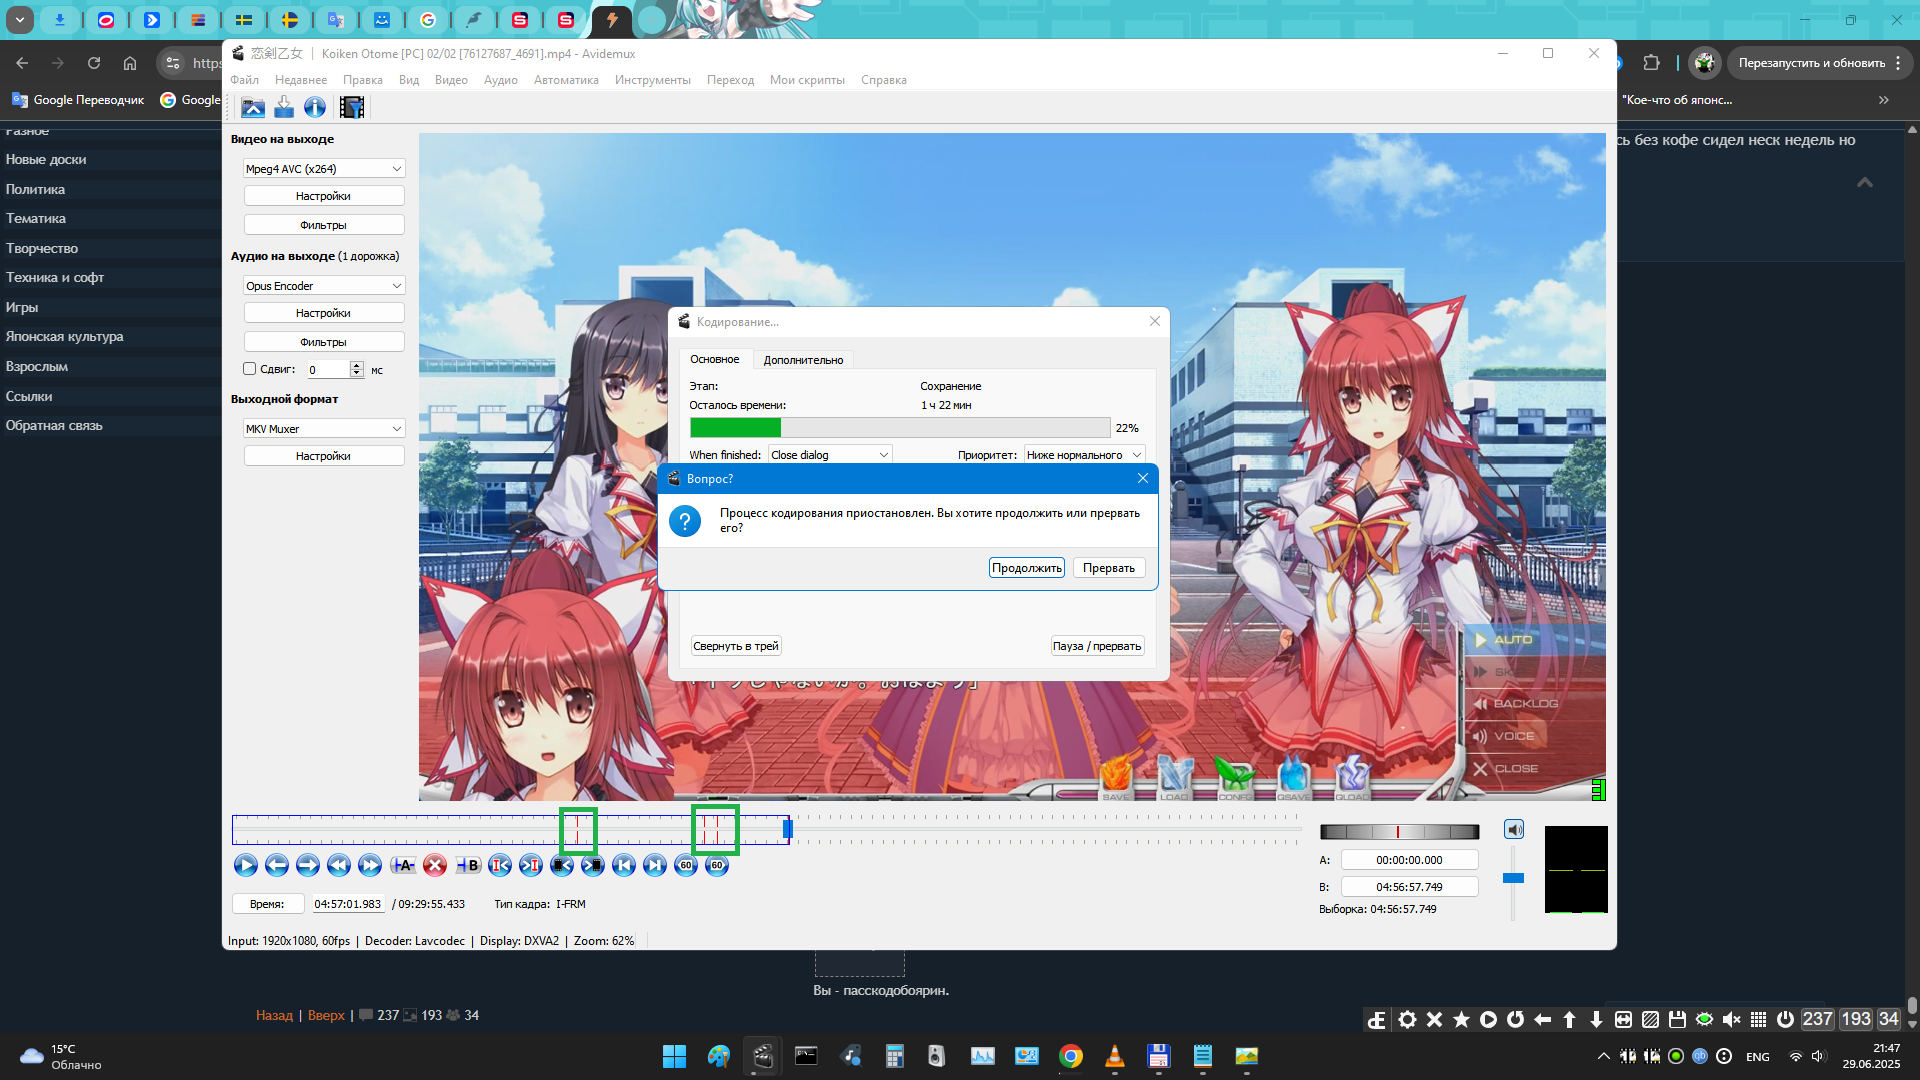Toggle the Сдвиг shift checkbox
Screen dimensions: 1920x1080
click(250, 369)
